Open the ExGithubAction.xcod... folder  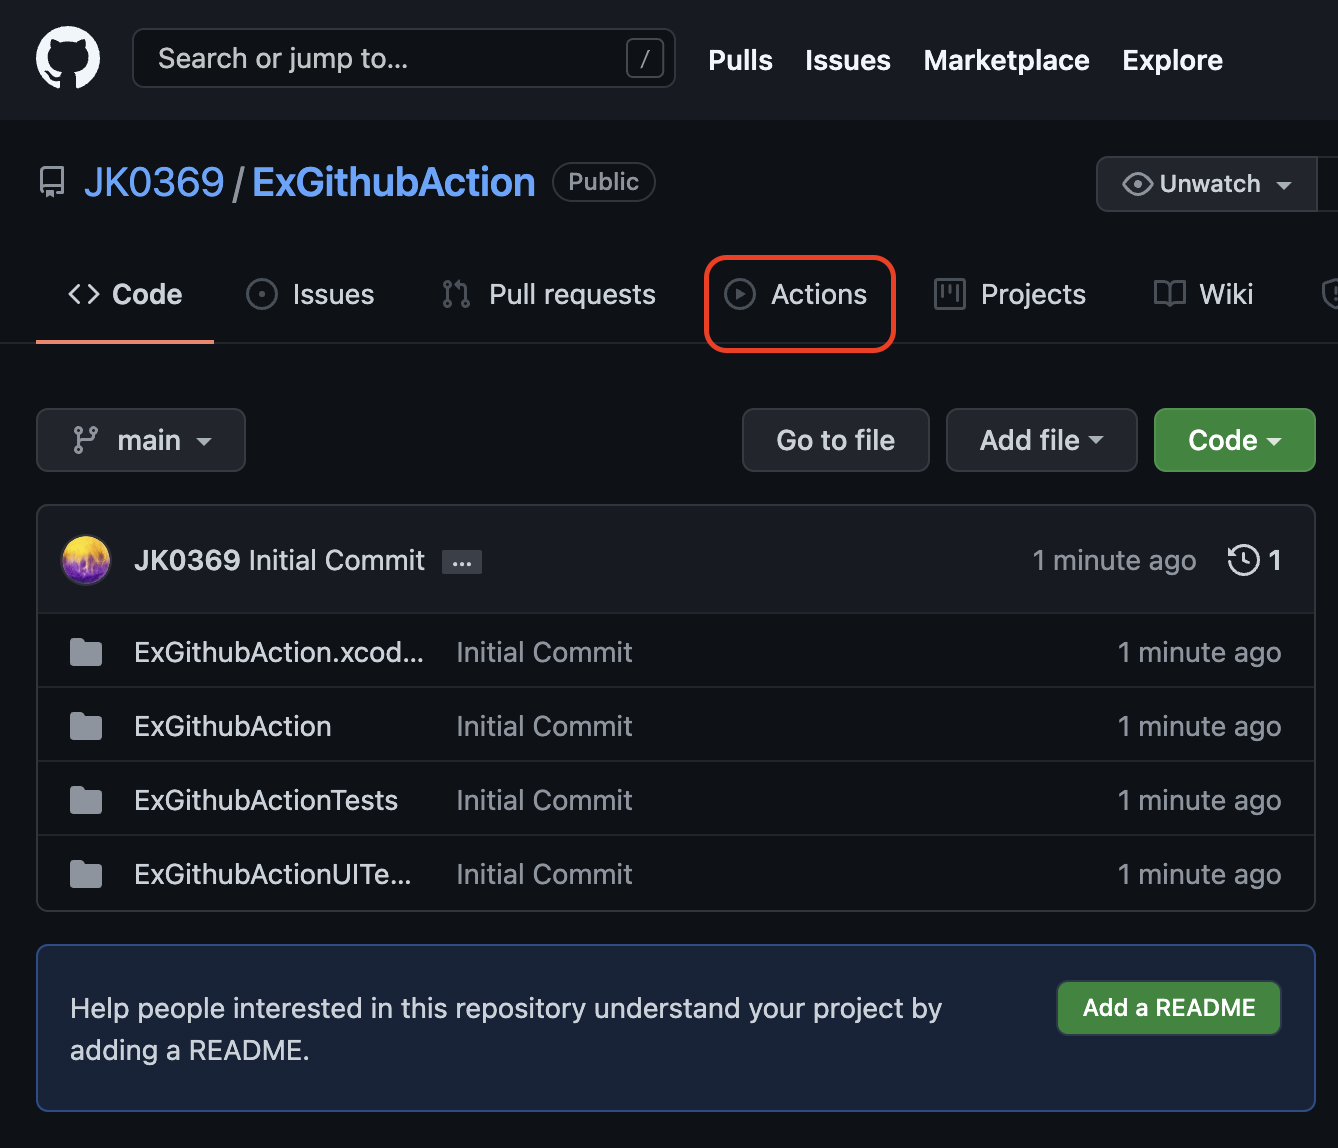click(x=279, y=652)
